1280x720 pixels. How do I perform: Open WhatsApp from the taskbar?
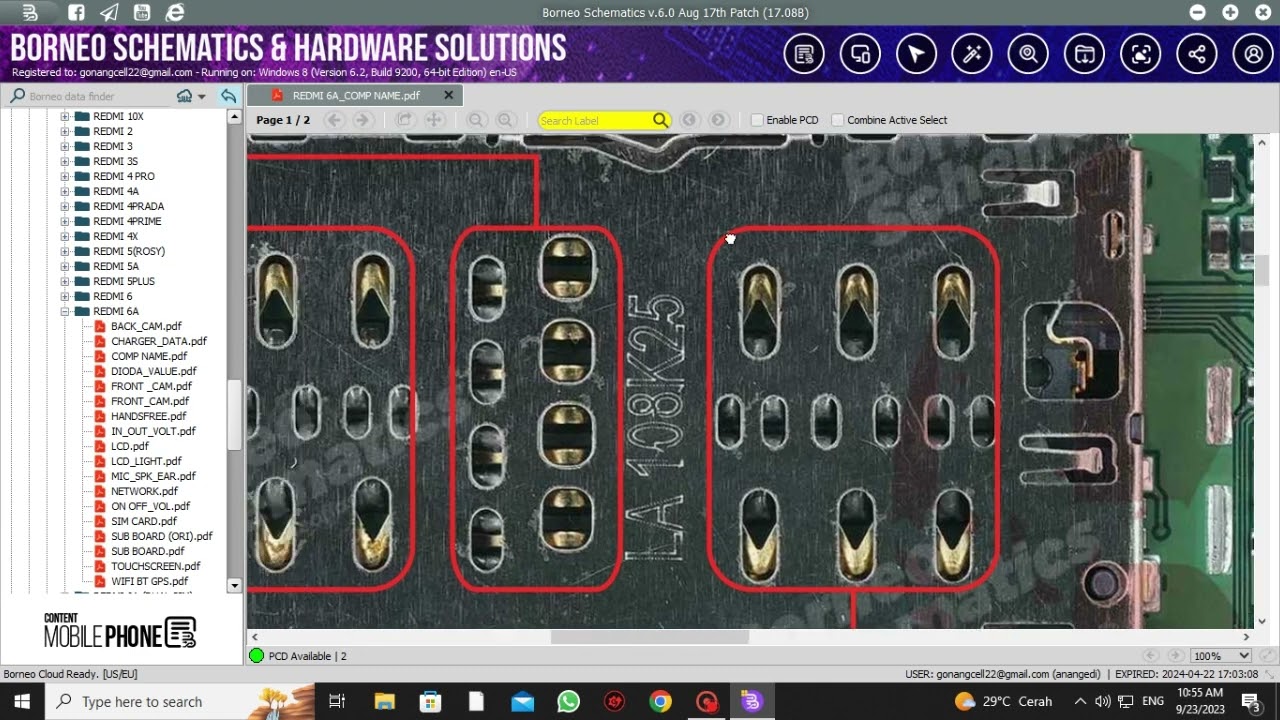tap(568, 701)
